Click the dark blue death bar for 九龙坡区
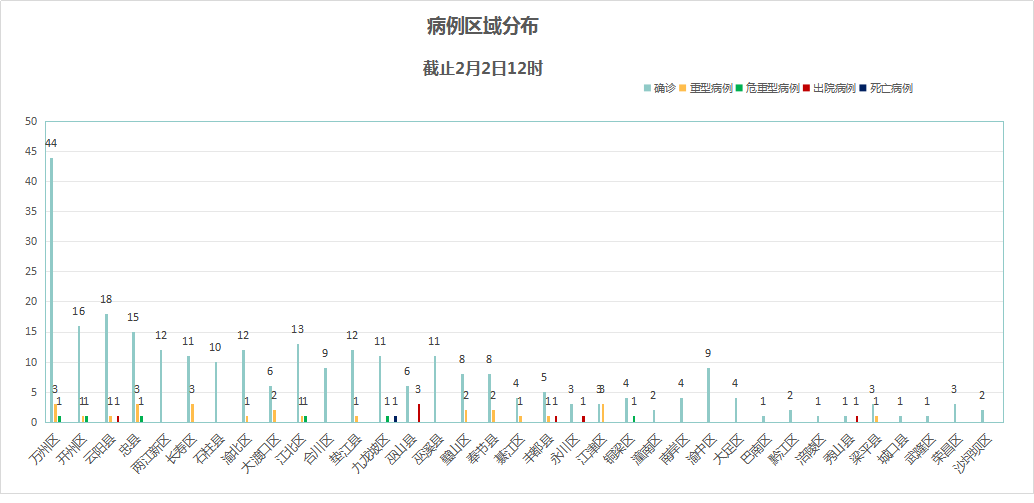 [395, 418]
